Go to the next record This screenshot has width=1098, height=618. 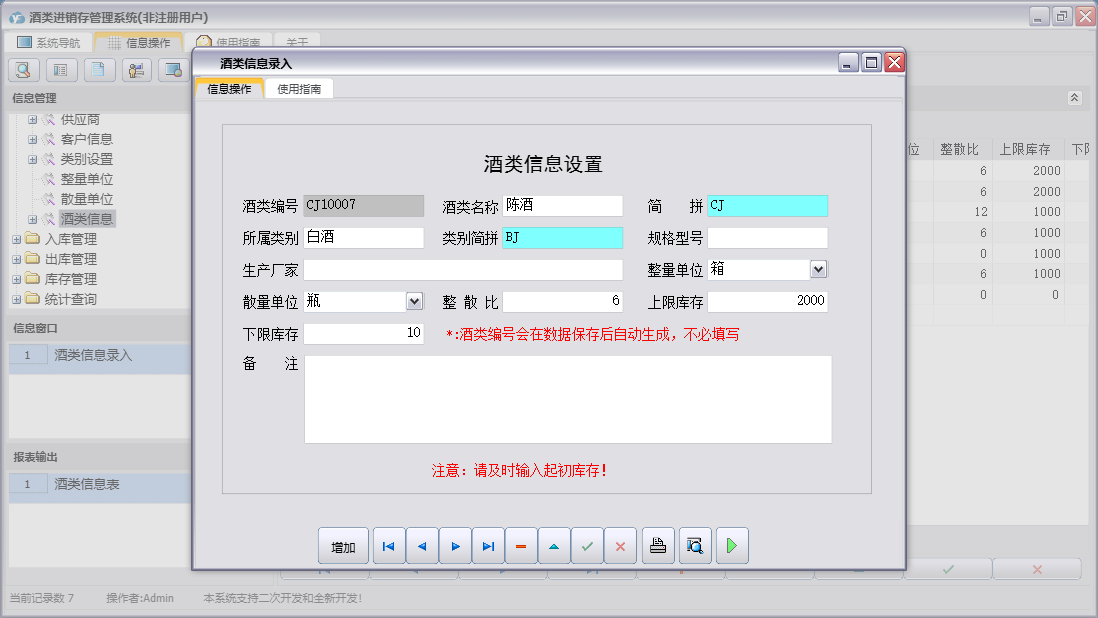click(455, 546)
